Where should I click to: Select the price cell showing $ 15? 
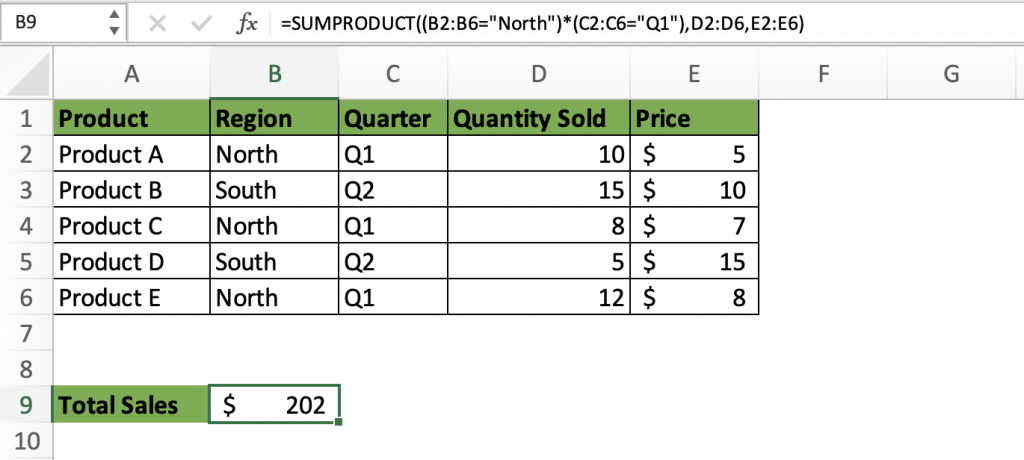pyautogui.click(x=694, y=262)
